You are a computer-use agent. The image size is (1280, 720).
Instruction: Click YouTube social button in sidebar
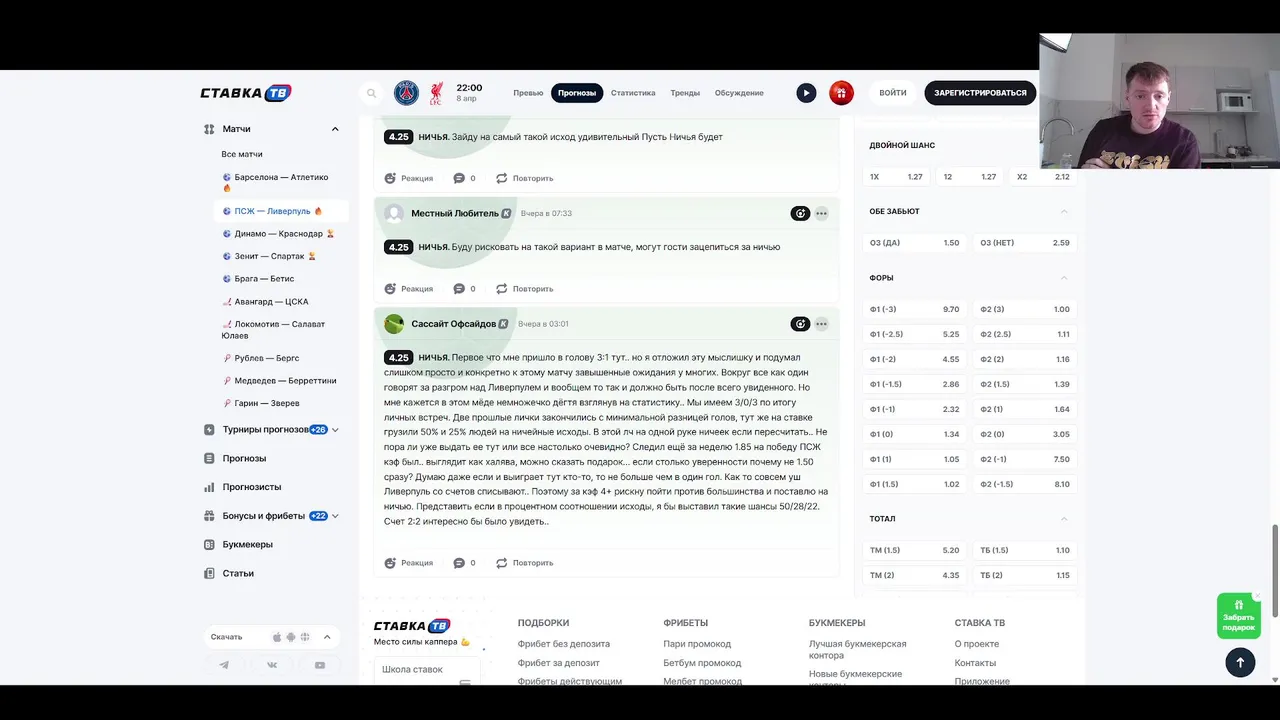point(320,665)
